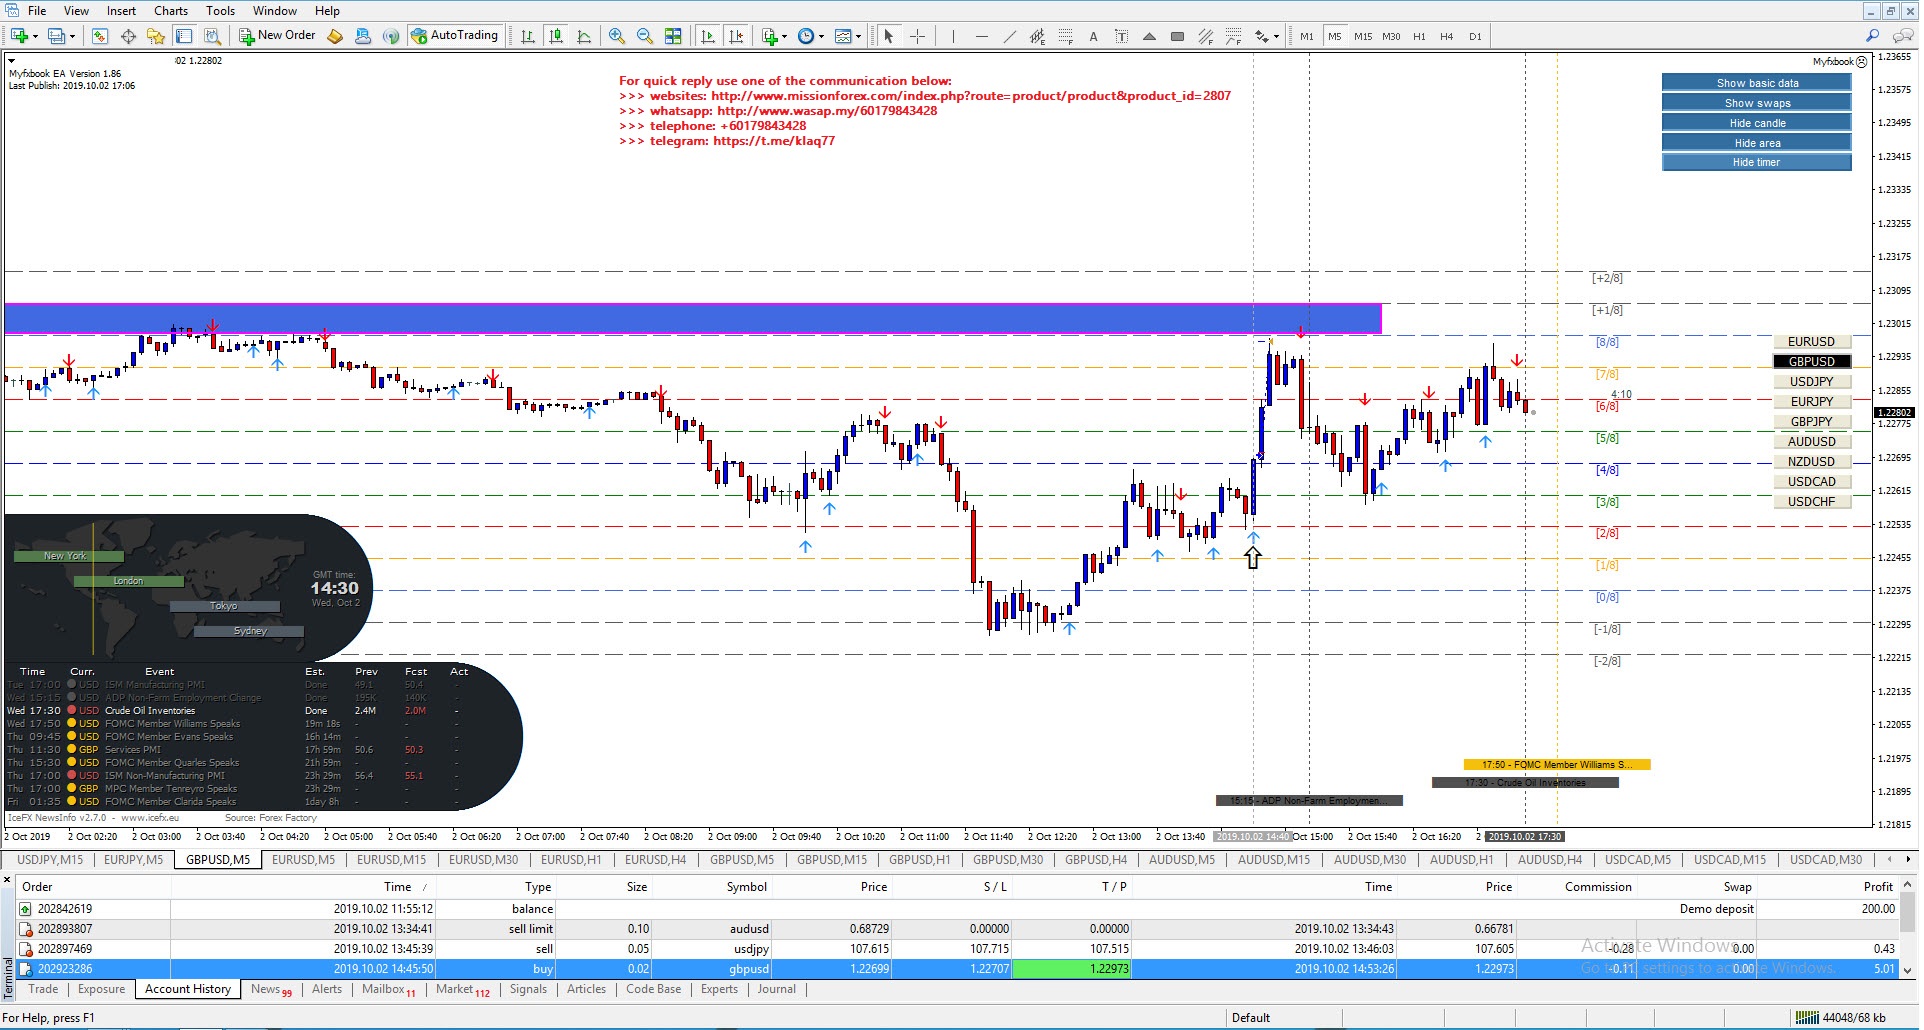
Task: Expand the indicators dropdown arrow
Action: 784,36
